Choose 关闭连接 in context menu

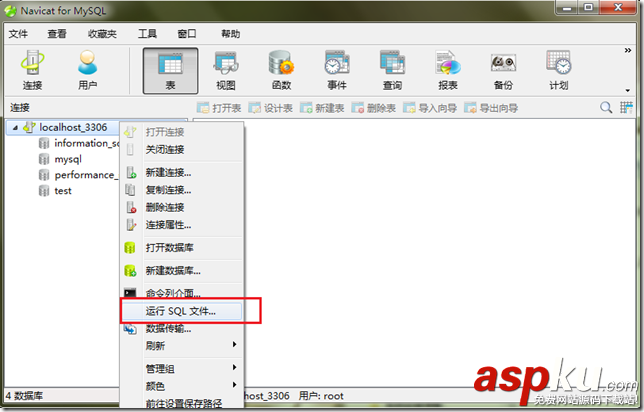(x=182, y=150)
